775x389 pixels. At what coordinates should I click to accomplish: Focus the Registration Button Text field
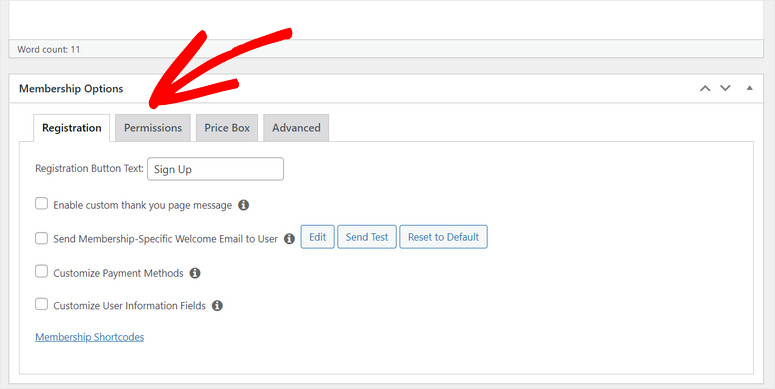coord(215,169)
